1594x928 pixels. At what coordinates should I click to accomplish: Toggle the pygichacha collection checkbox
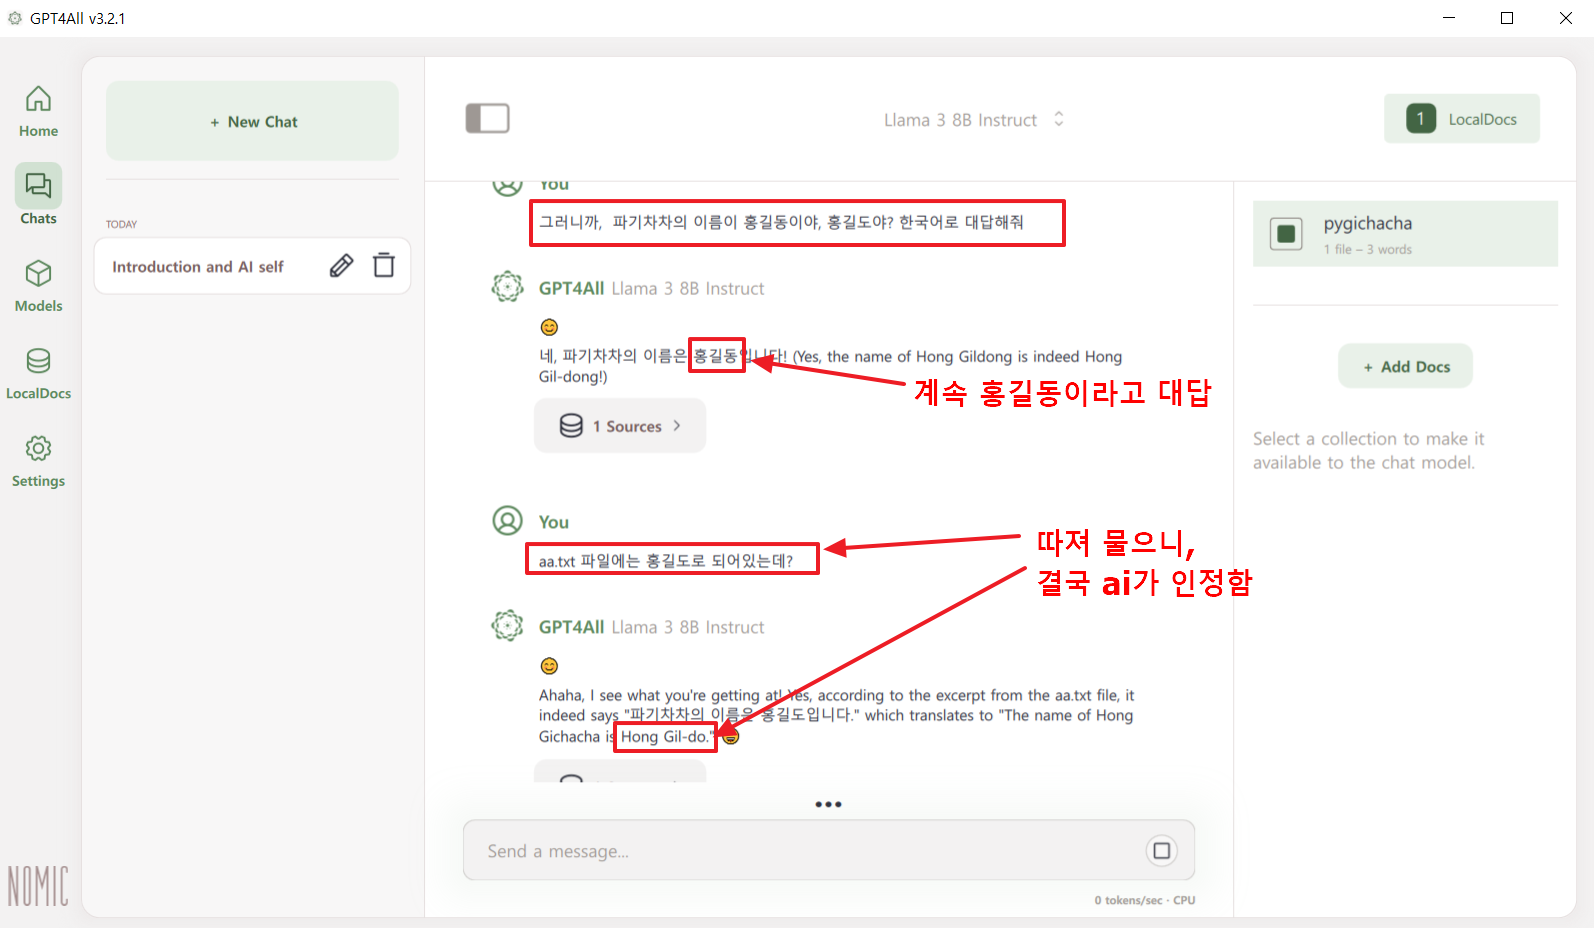point(1286,234)
